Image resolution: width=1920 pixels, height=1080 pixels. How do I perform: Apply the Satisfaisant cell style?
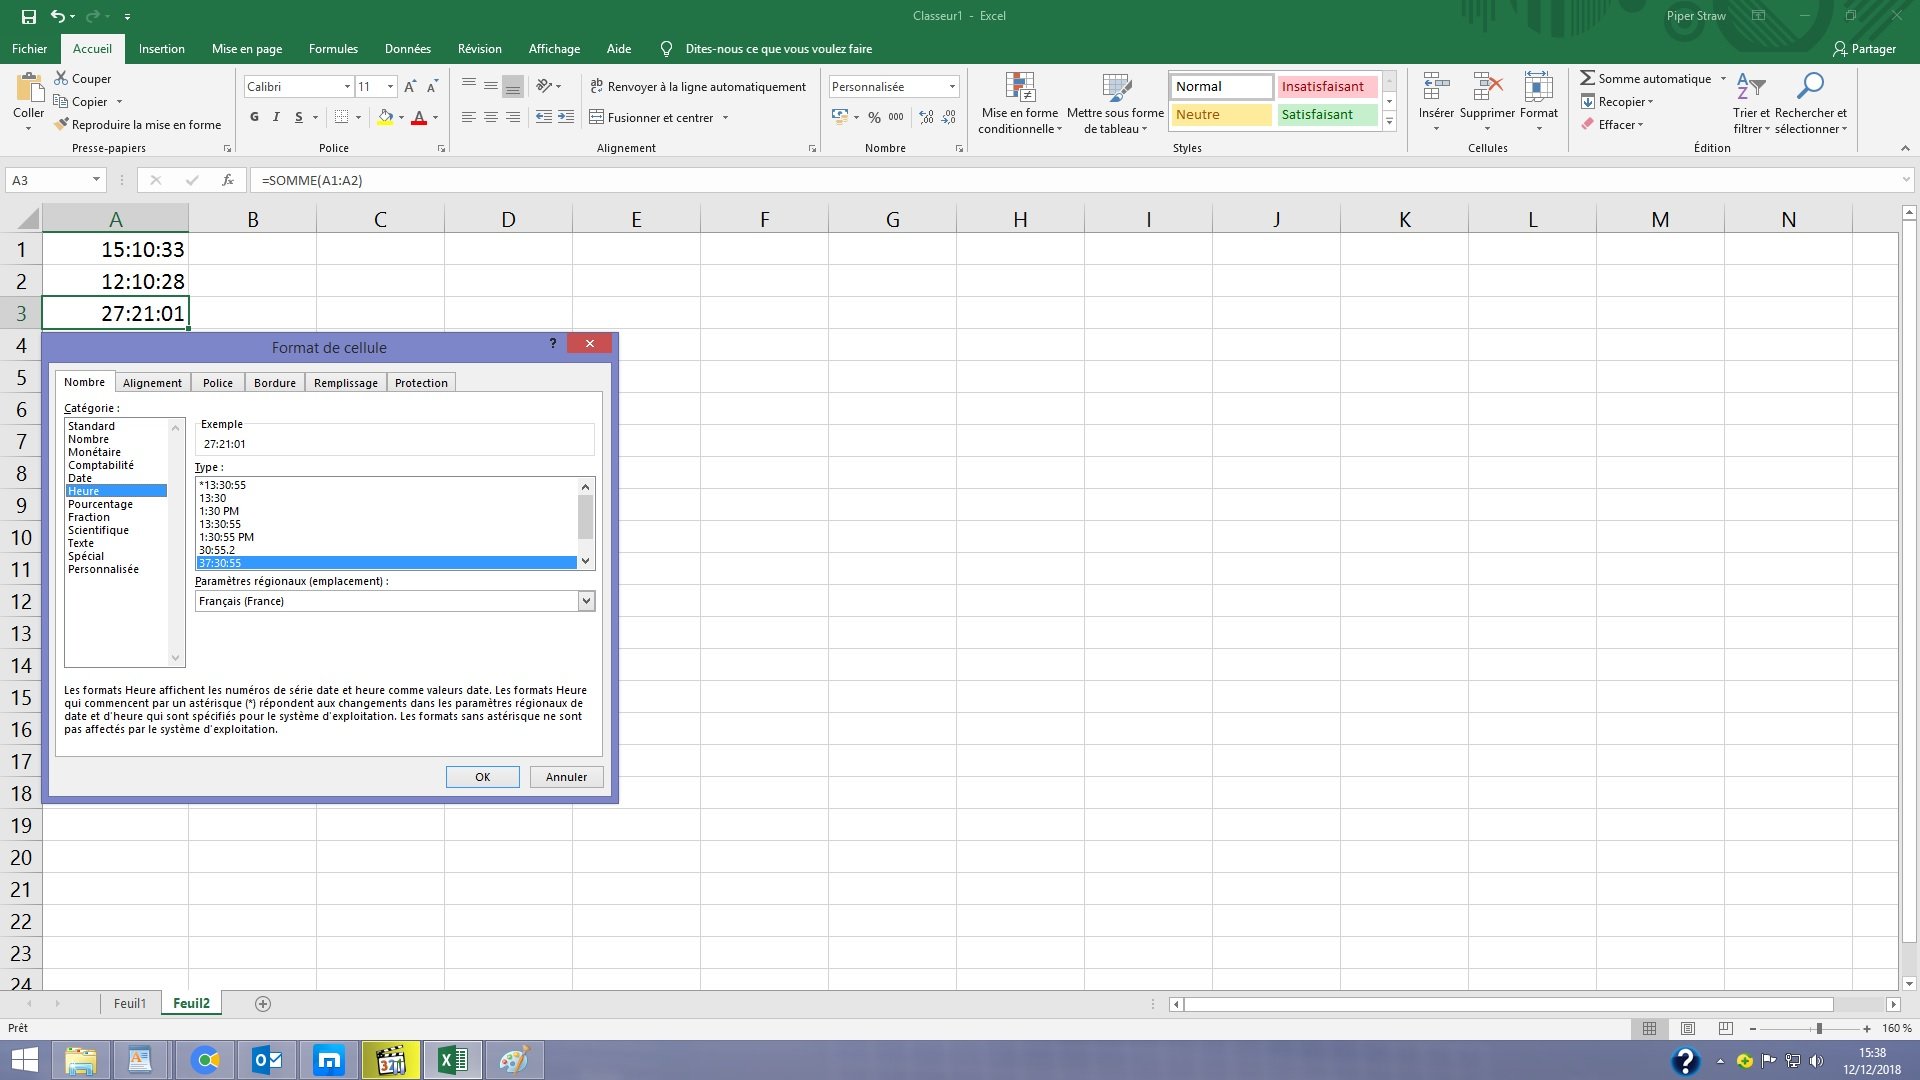(x=1327, y=115)
